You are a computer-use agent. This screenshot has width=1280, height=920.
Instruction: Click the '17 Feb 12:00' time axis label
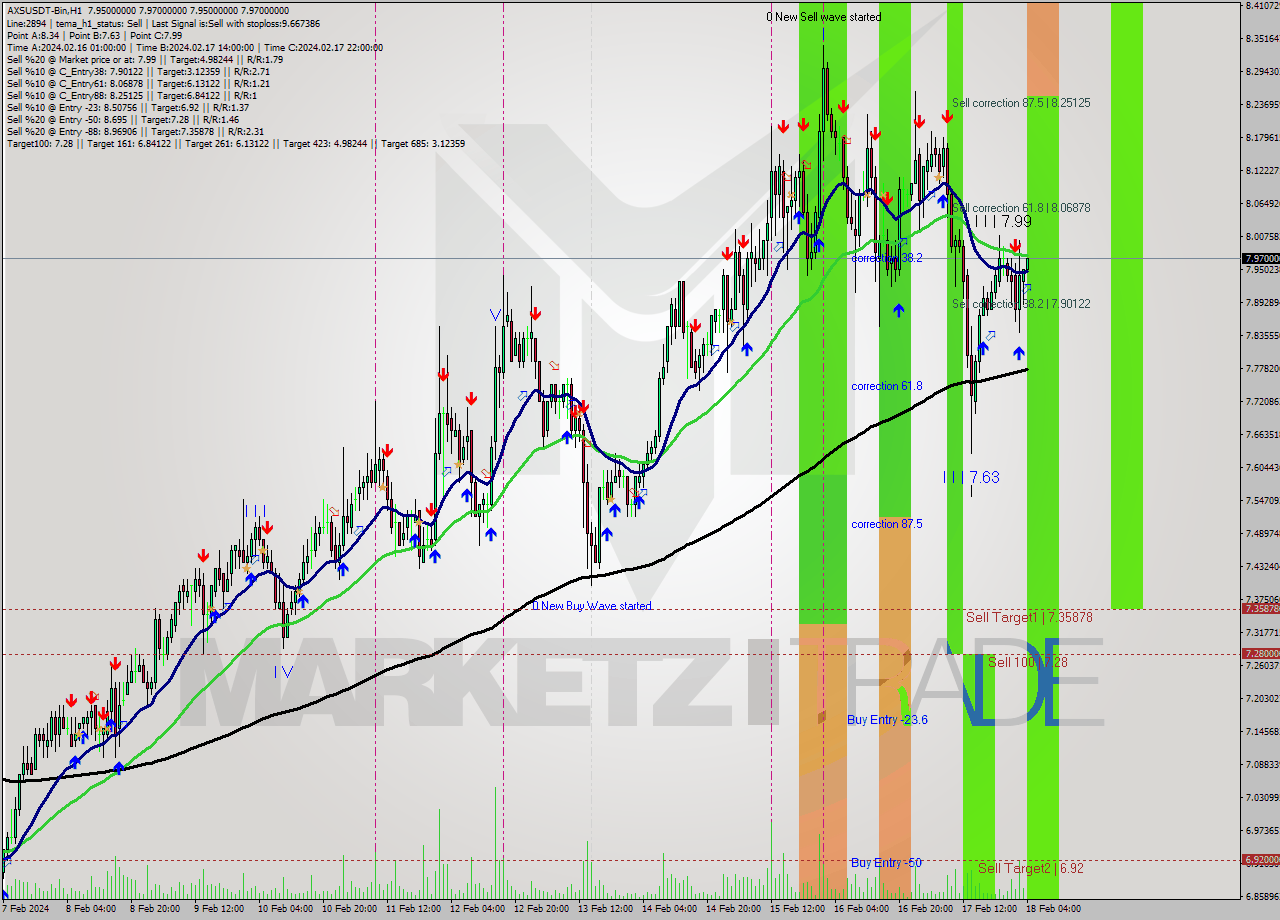(987, 909)
